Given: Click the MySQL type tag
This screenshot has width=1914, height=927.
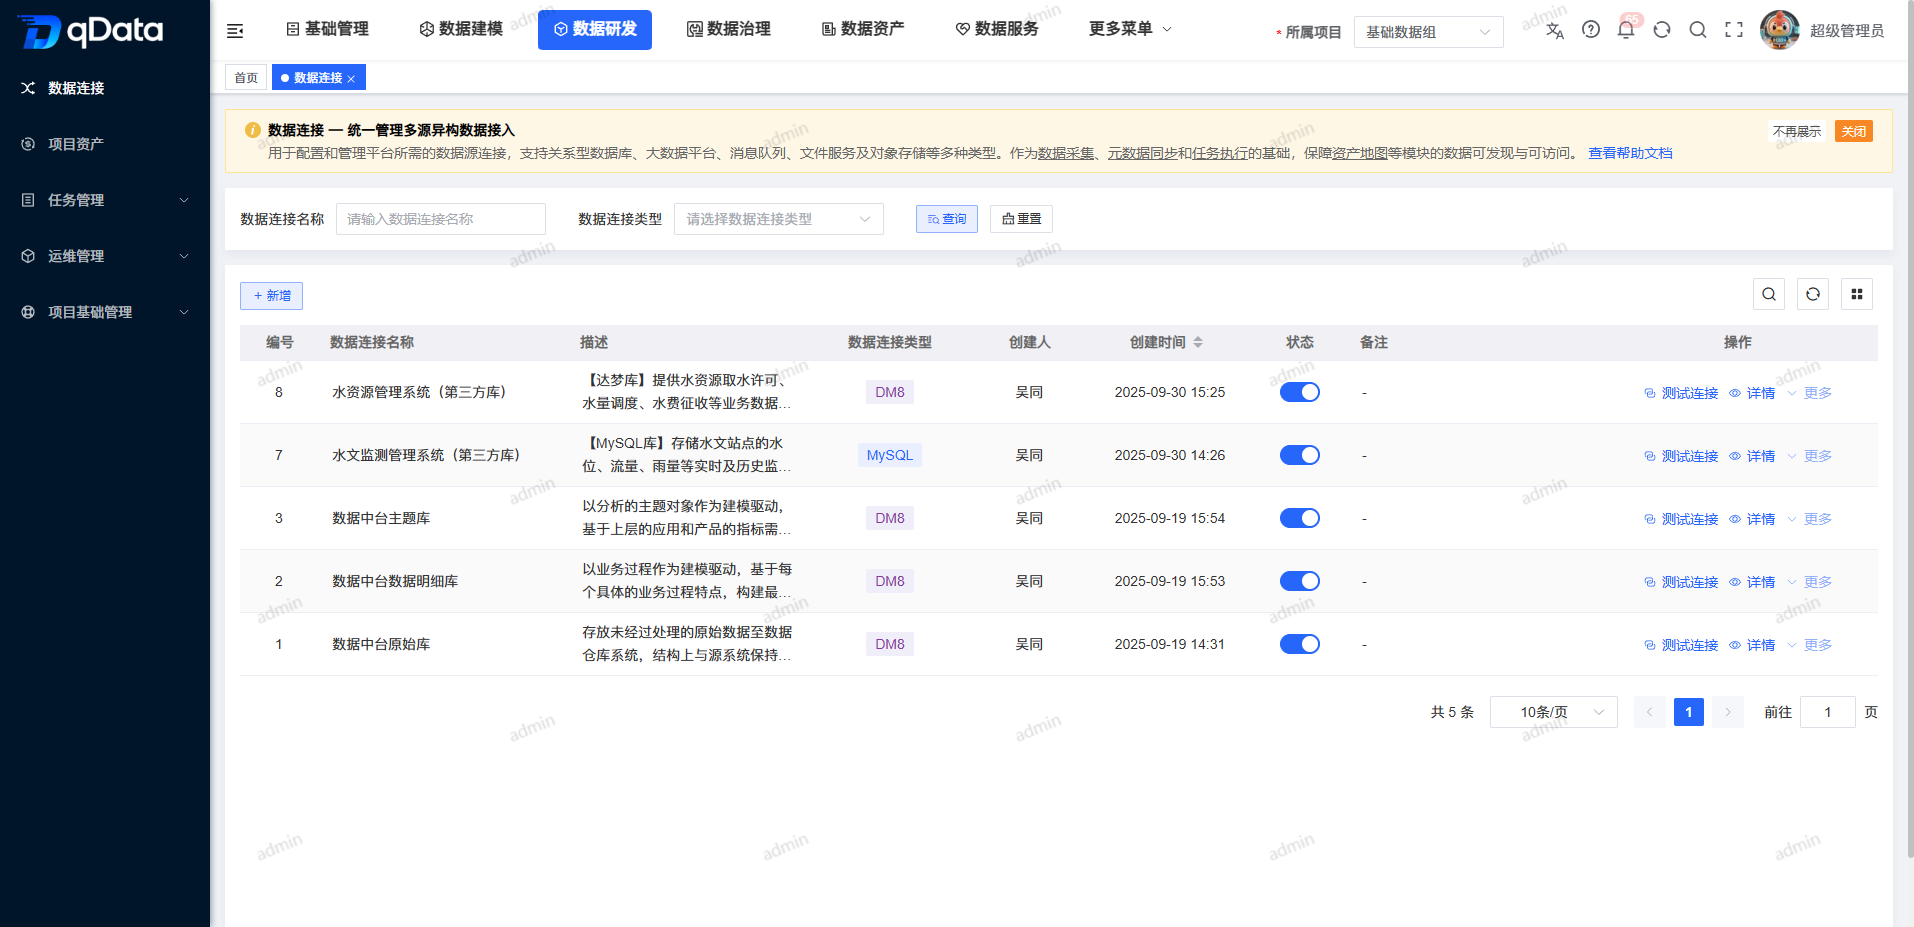Looking at the screenshot, I should (890, 455).
